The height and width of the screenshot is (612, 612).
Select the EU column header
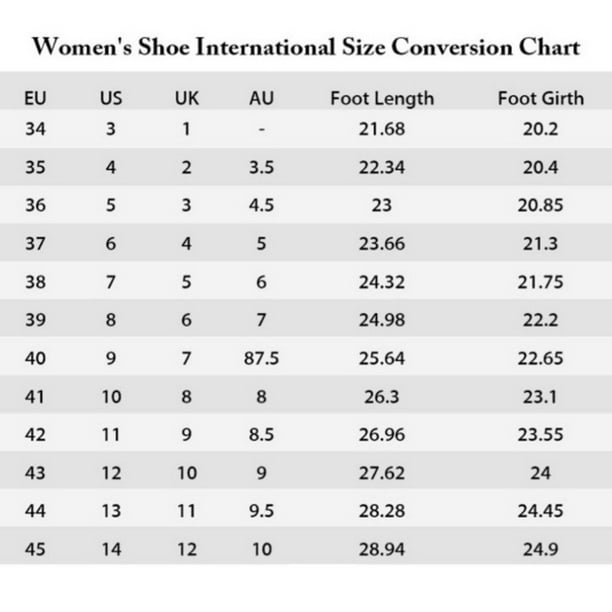tap(35, 98)
